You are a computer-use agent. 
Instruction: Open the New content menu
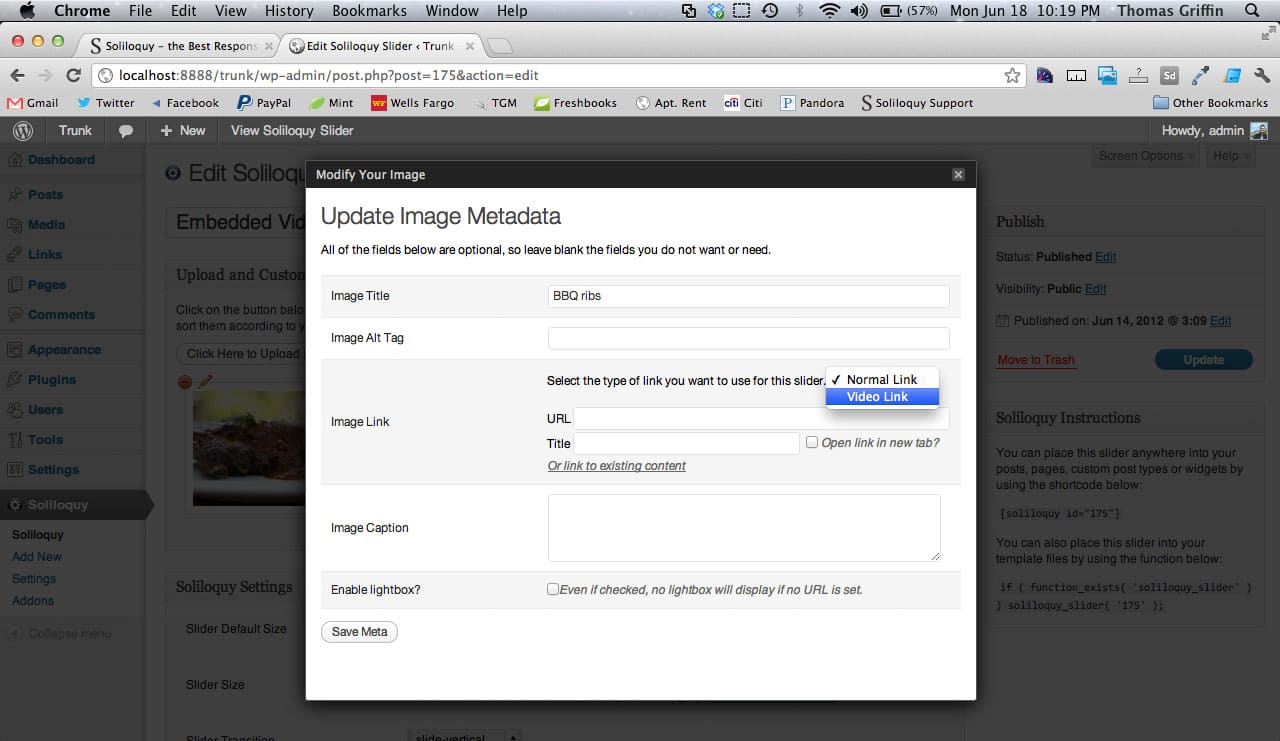[x=183, y=131]
